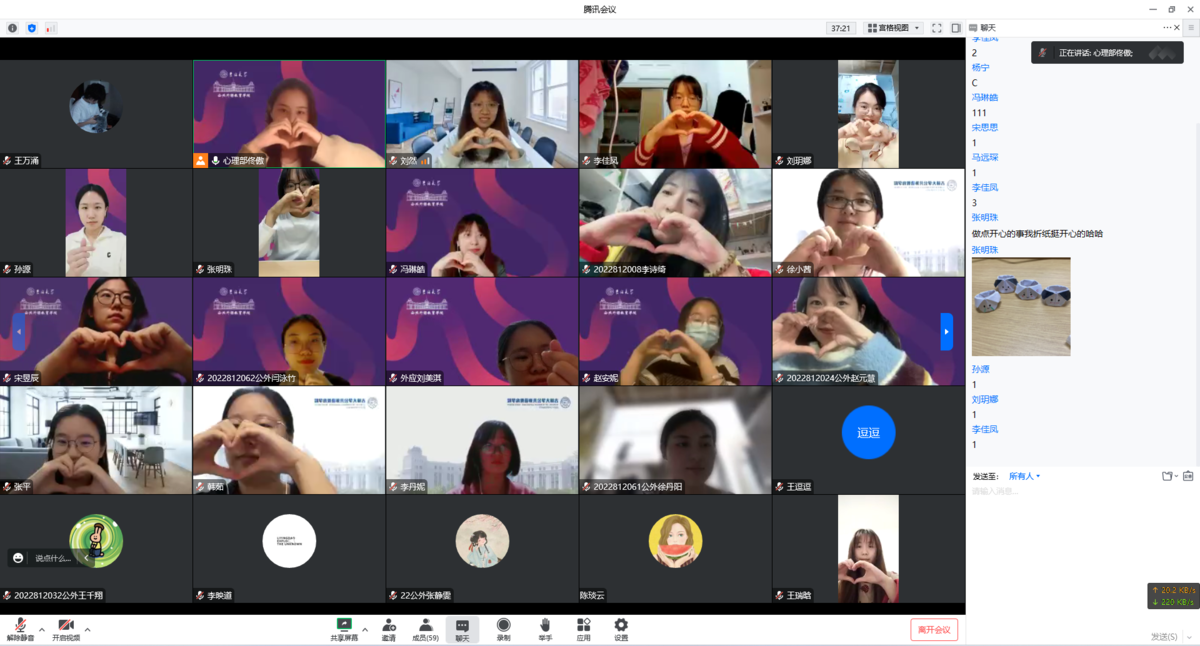
Task: Open members list 成员(59)
Action: tap(426, 629)
